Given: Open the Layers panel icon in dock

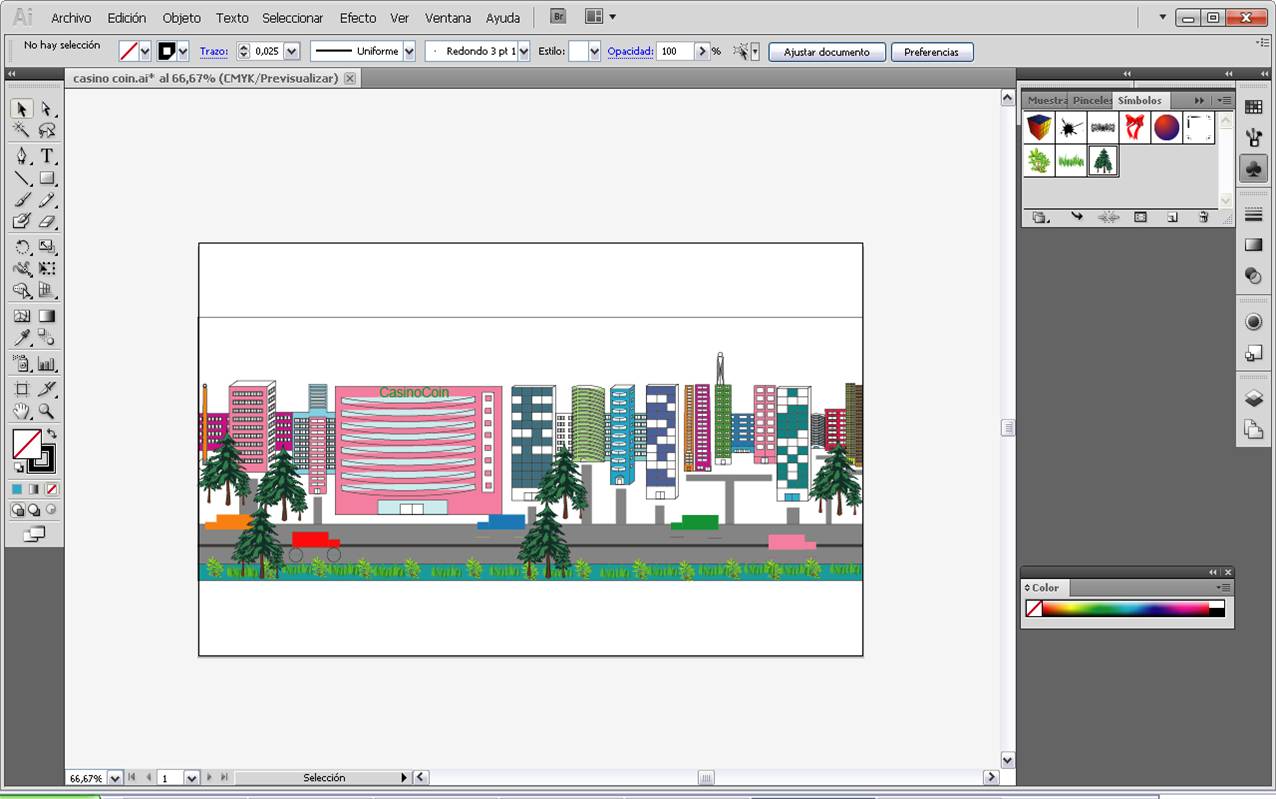Looking at the screenshot, I should (x=1253, y=398).
